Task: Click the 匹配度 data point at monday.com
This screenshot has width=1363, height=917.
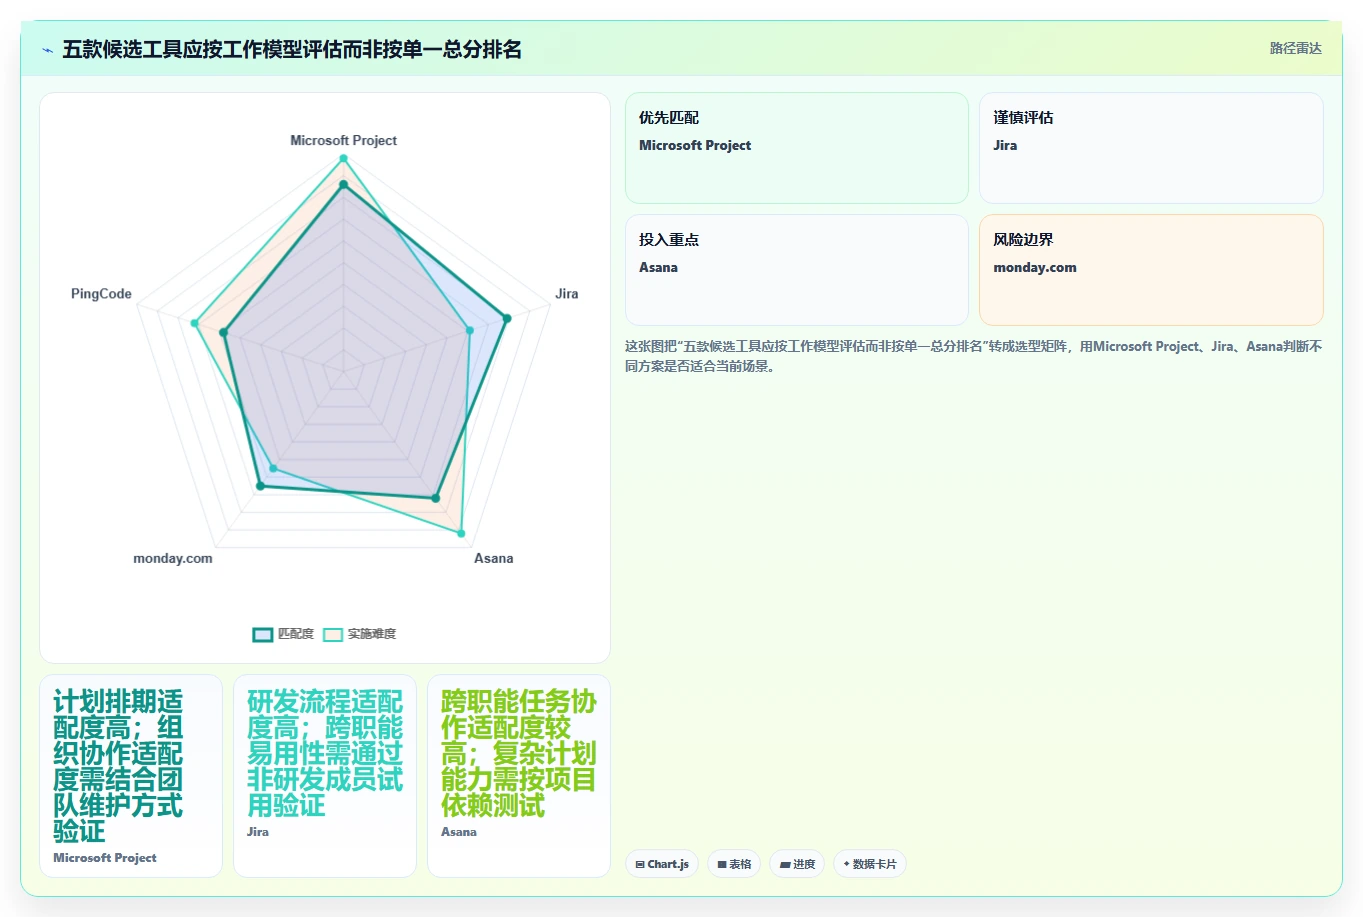Action: 260,486
